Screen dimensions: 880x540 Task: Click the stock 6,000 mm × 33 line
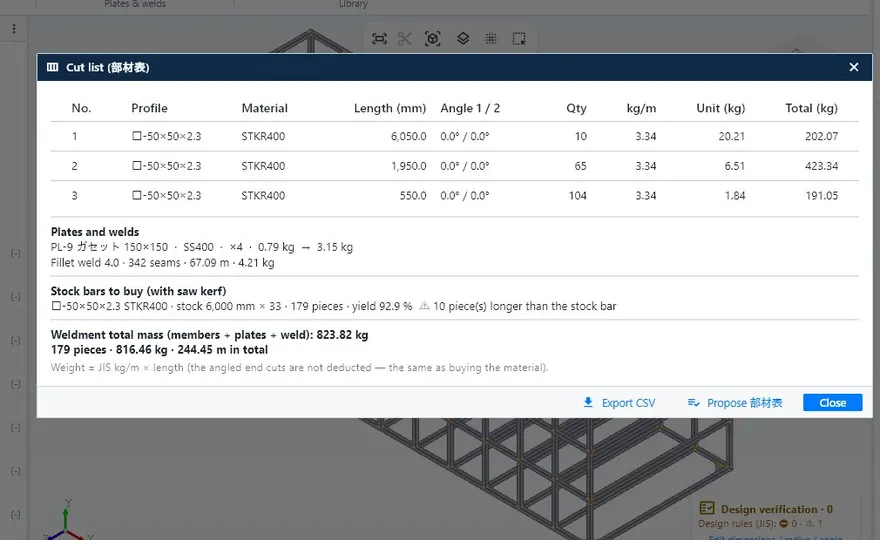(333, 306)
